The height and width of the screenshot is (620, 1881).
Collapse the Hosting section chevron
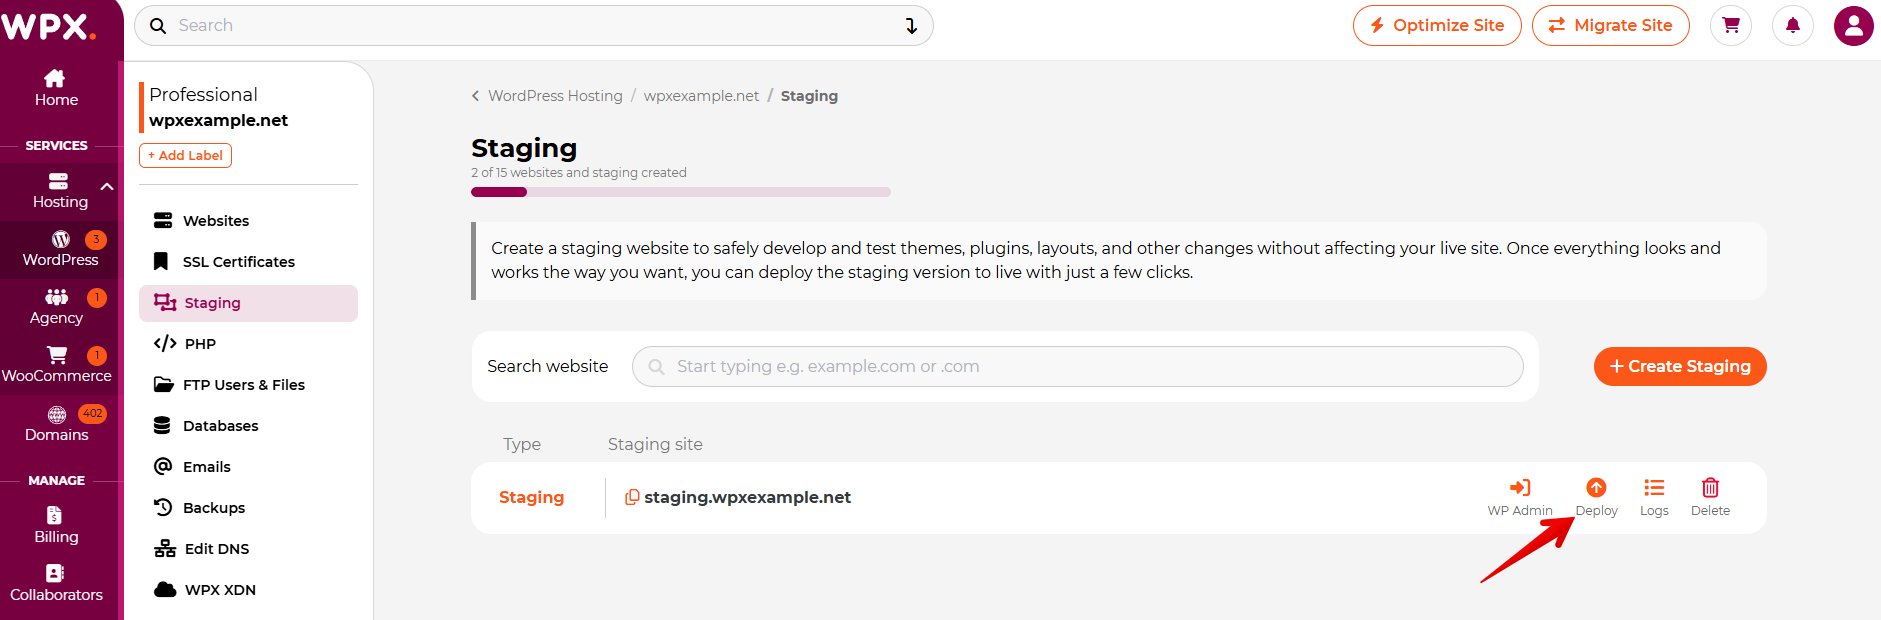tap(107, 187)
